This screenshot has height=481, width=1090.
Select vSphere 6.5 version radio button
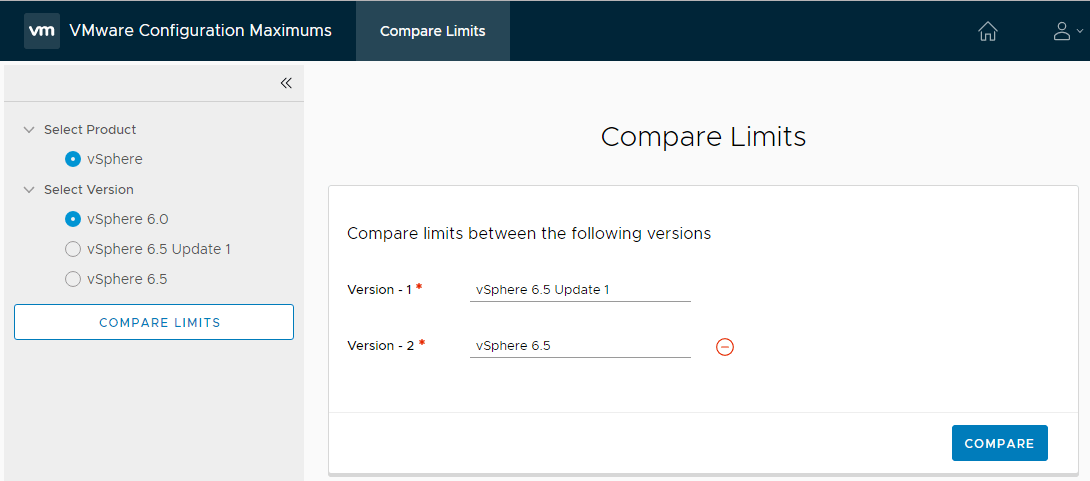click(73, 279)
